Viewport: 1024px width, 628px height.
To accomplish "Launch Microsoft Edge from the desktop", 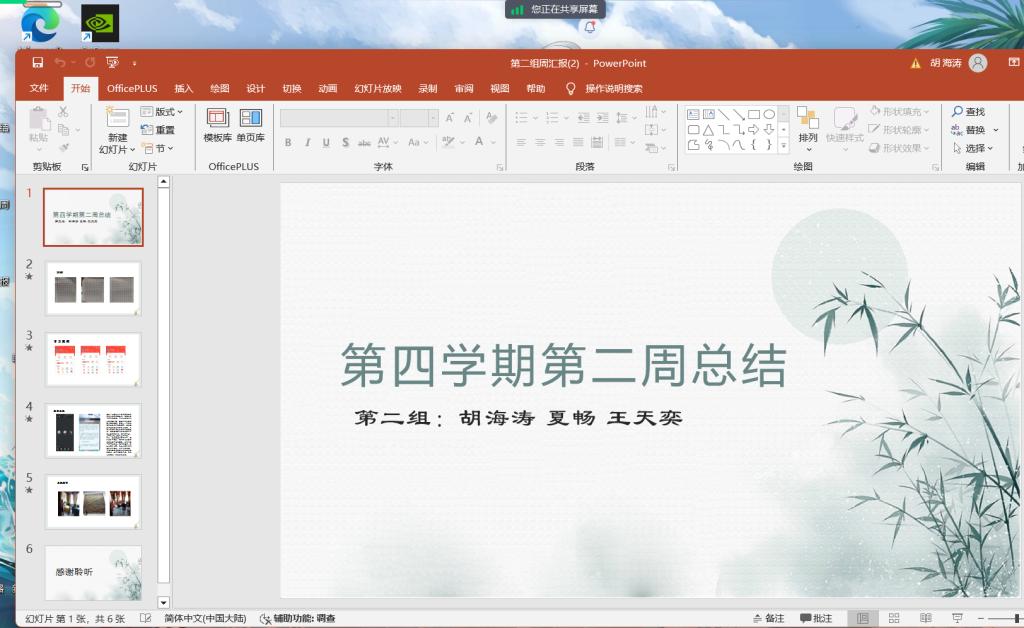I will pos(40,24).
